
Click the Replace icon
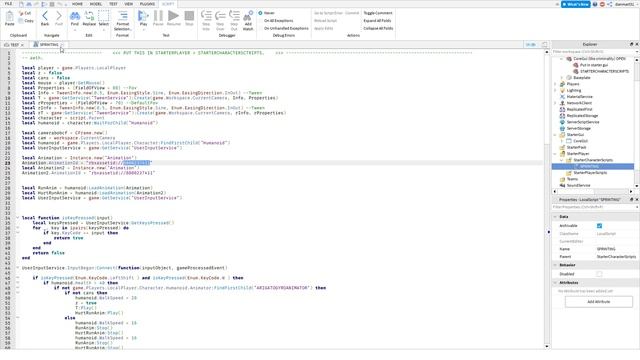[x=89, y=16]
